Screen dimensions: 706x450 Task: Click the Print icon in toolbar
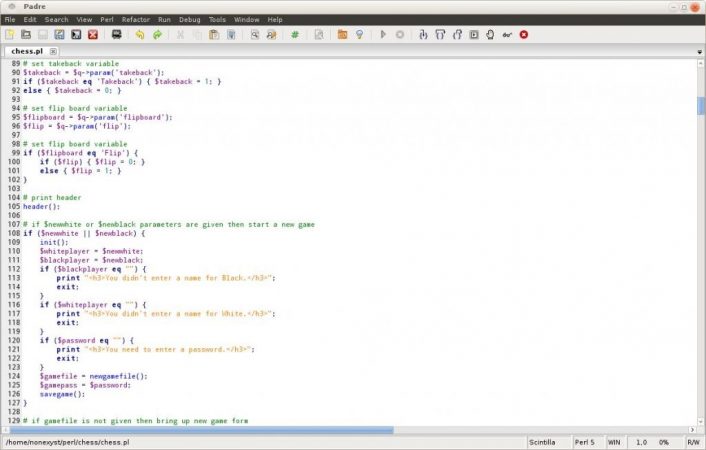click(117, 34)
